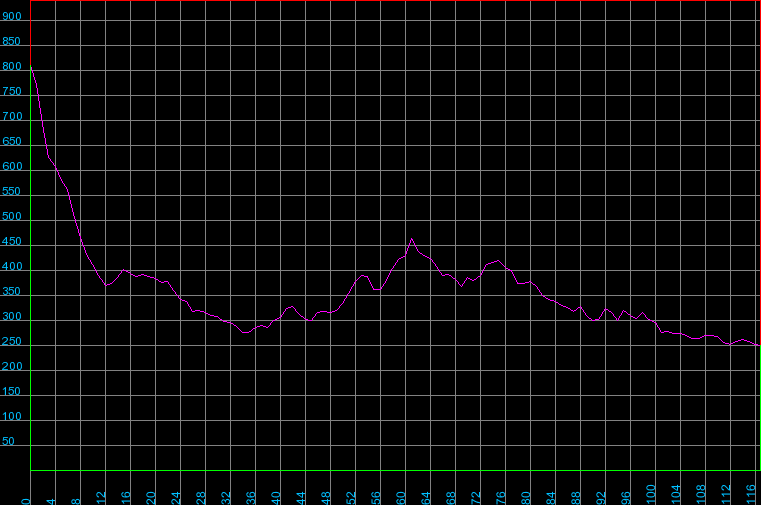Select the 16 x-axis label
The height and width of the screenshot is (505, 761).
(x=126, y=498)
